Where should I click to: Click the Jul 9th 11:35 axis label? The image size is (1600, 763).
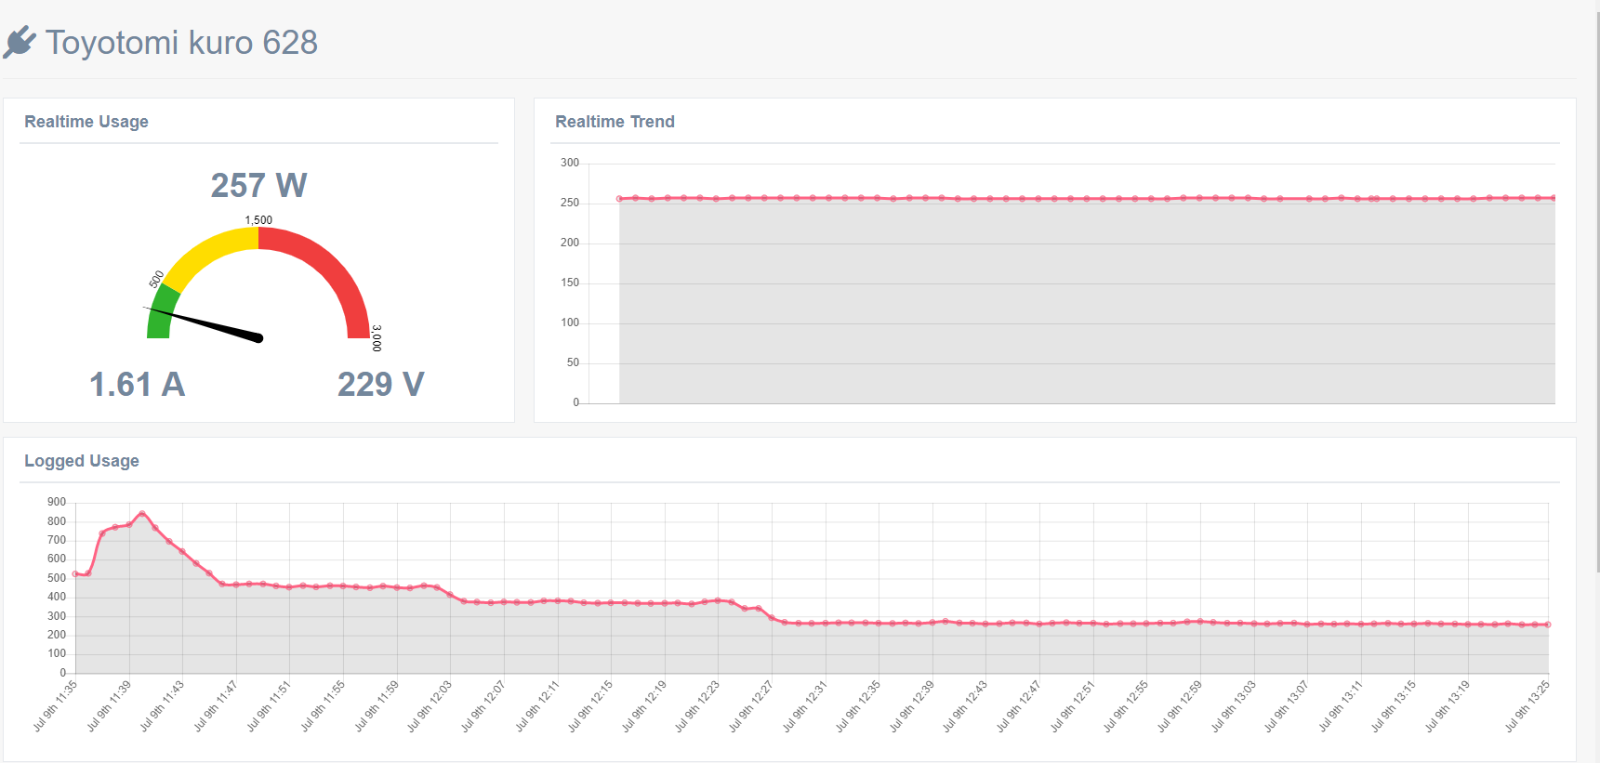click(x=55, y=706)
